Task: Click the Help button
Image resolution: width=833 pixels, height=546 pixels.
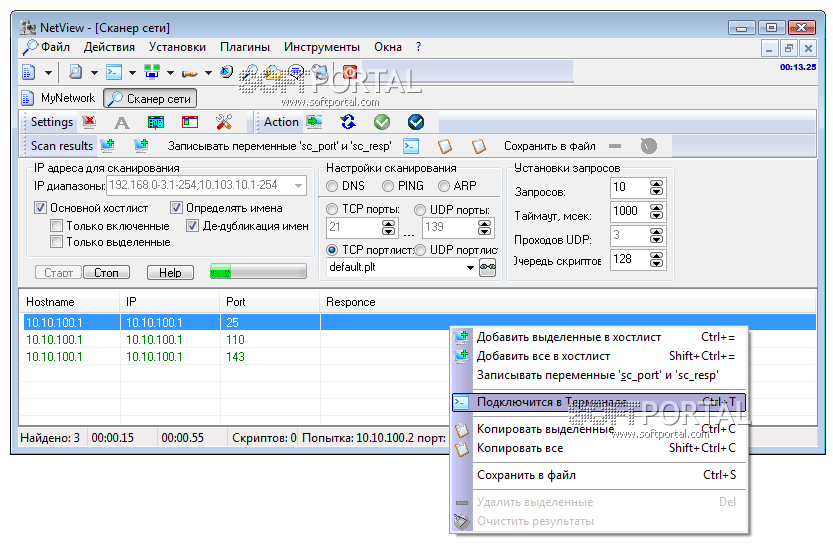Action: tap(170, 272)
